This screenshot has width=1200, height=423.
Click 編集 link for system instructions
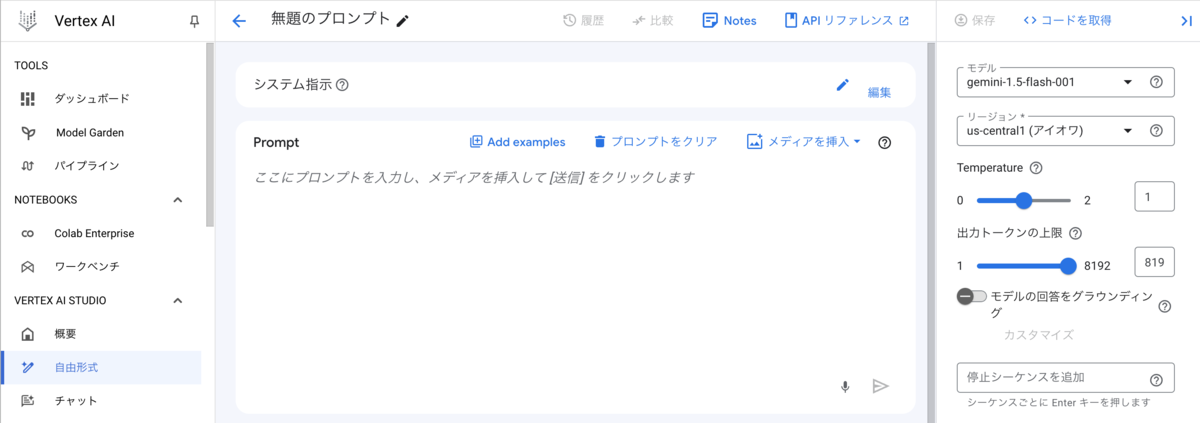click(x=879, y=92)
